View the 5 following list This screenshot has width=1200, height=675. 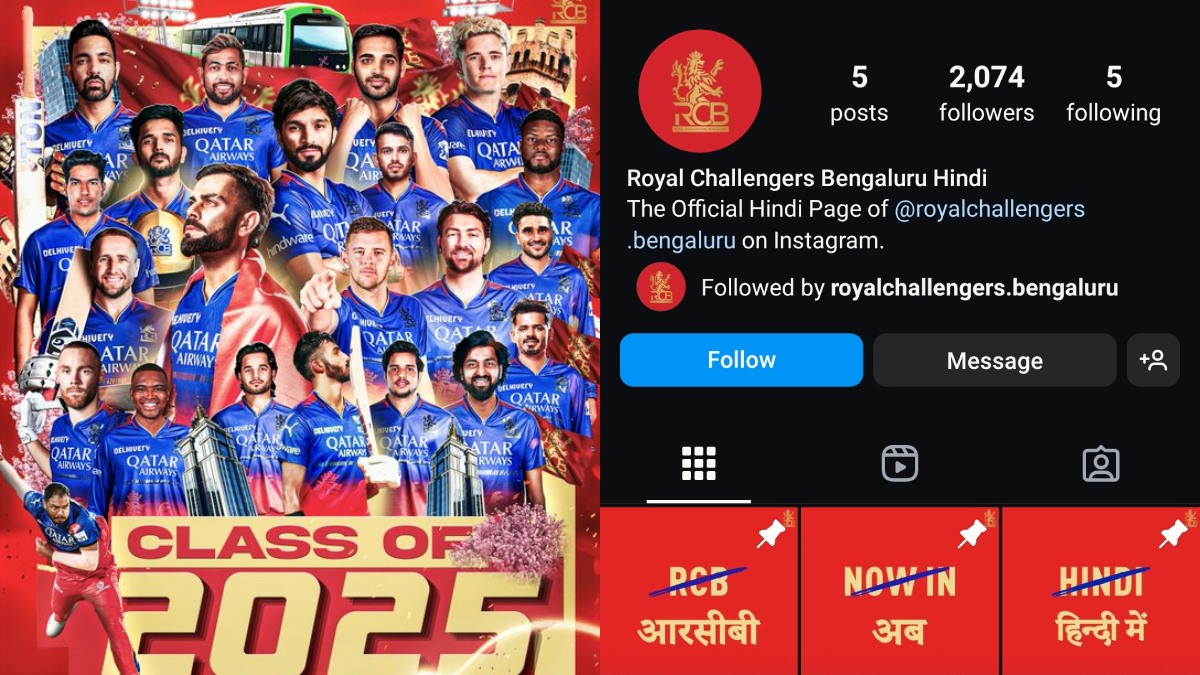pos(1113,94)
